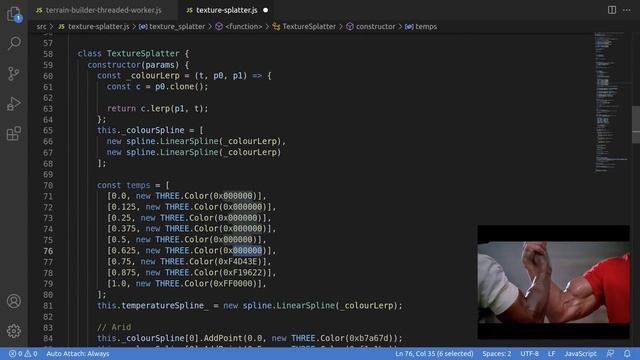This screenshot has height=360, width=640.
Task: Click line number 70
Action: tap(48, 185)
